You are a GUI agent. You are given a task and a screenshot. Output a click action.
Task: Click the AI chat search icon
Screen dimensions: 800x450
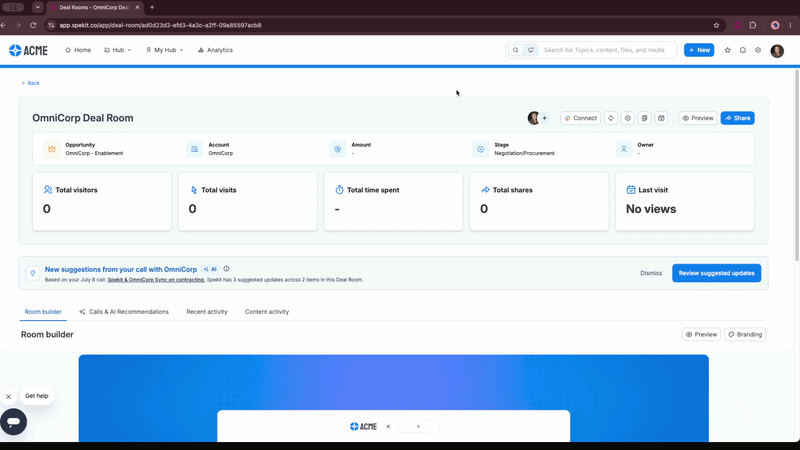(x=531, y=50)
